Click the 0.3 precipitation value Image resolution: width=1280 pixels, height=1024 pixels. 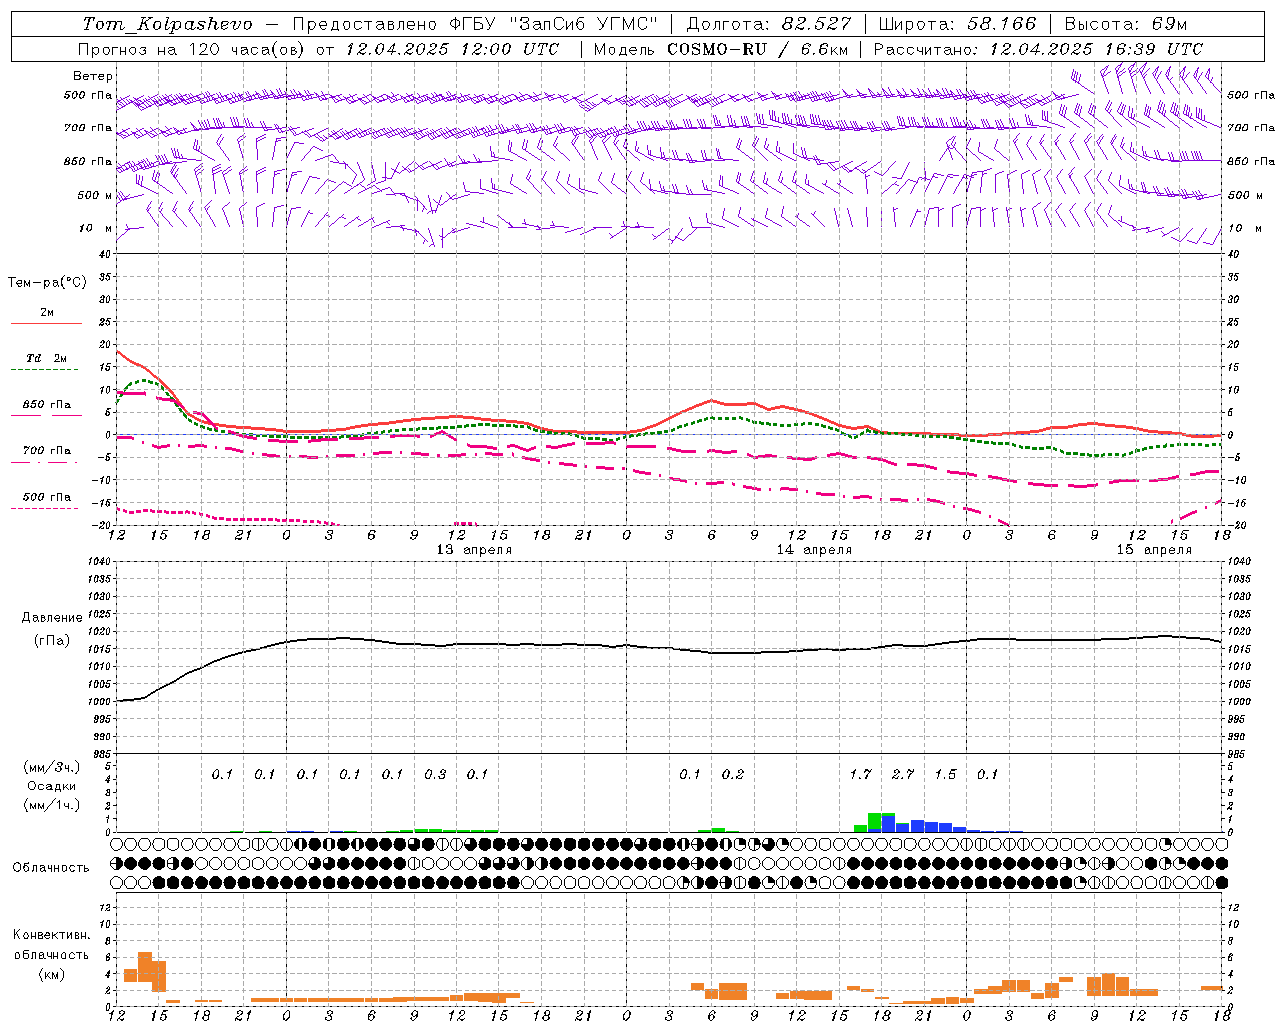[435, 774]
